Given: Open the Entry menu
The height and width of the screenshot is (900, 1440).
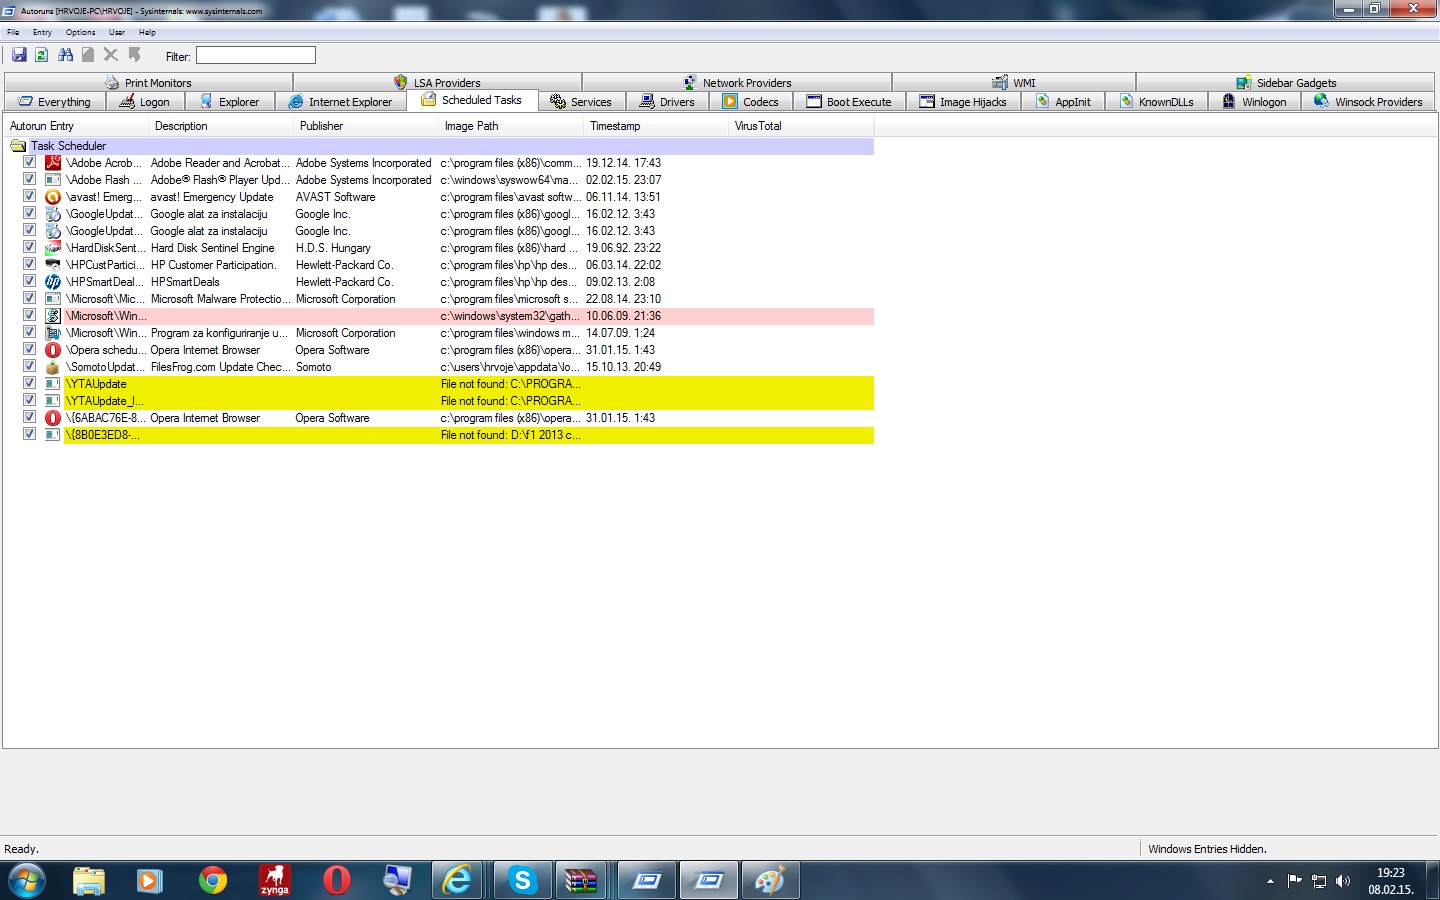Looking at the screenshot, I should [42, 32].
